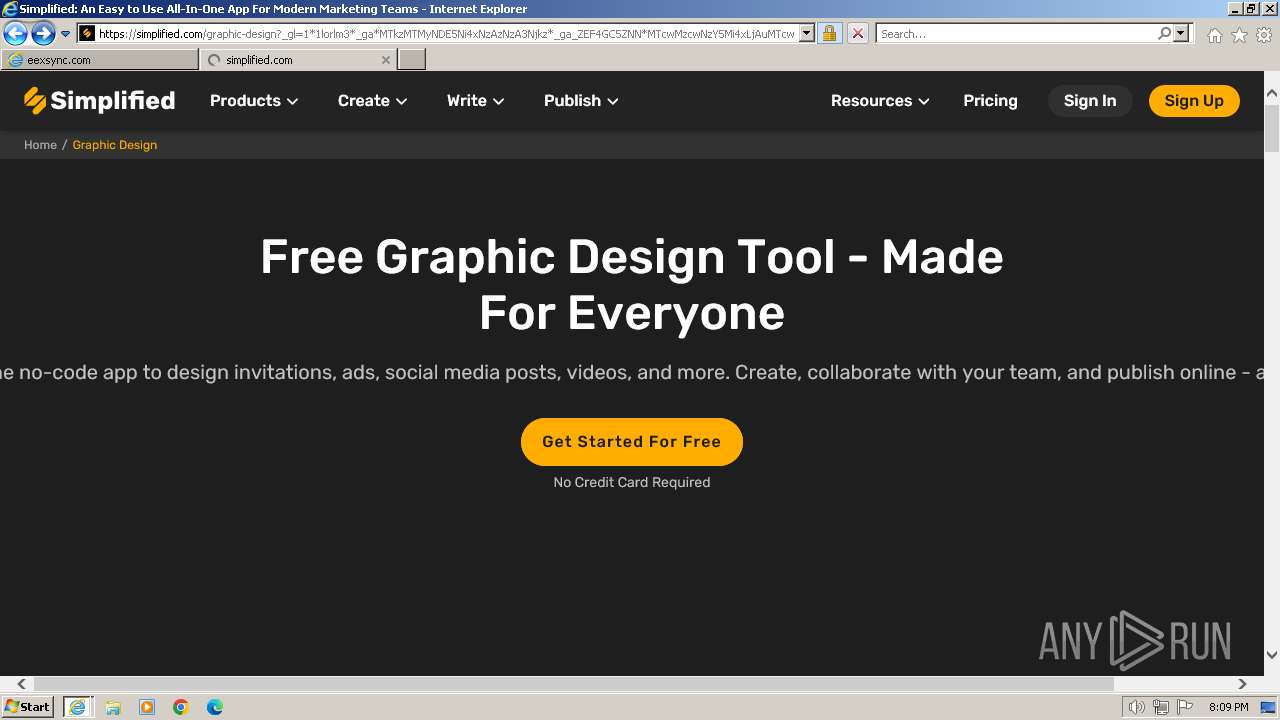
Task: Open Favorites star icon
Action: click(1239, 35)
